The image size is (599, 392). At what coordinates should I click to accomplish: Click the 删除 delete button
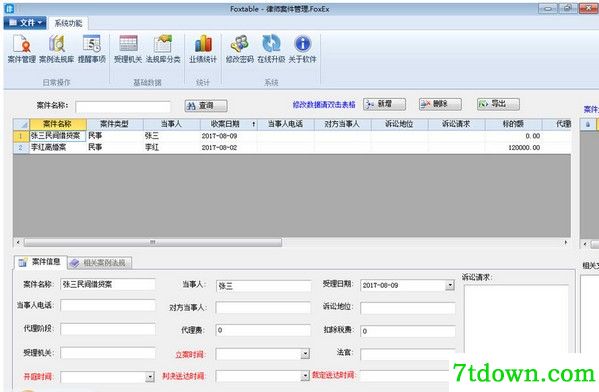pyautogui.click(x=440, y=104)
